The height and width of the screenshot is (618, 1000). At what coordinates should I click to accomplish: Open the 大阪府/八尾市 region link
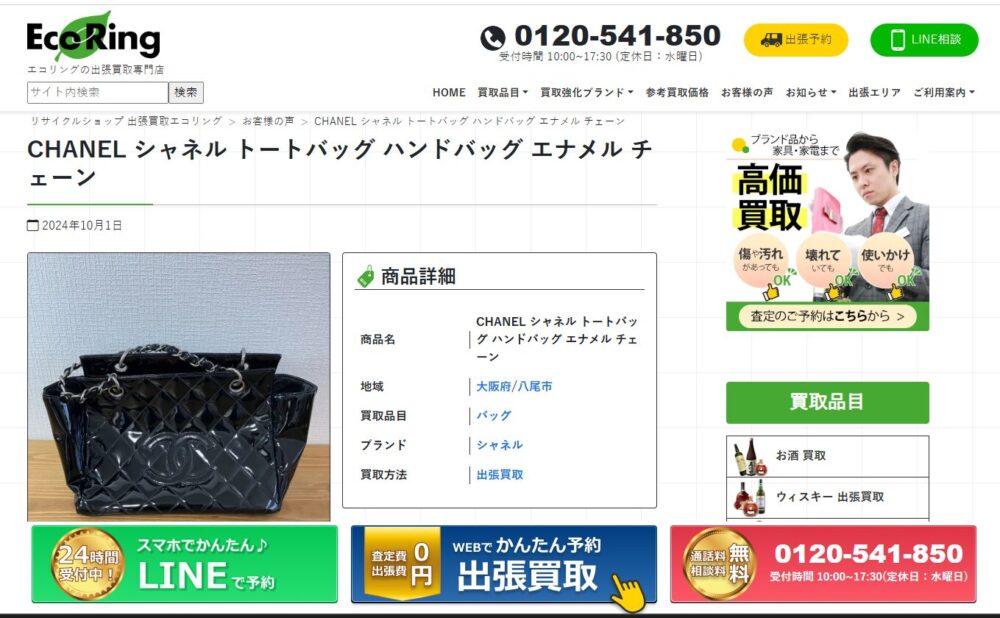click(x=514, y=386)
